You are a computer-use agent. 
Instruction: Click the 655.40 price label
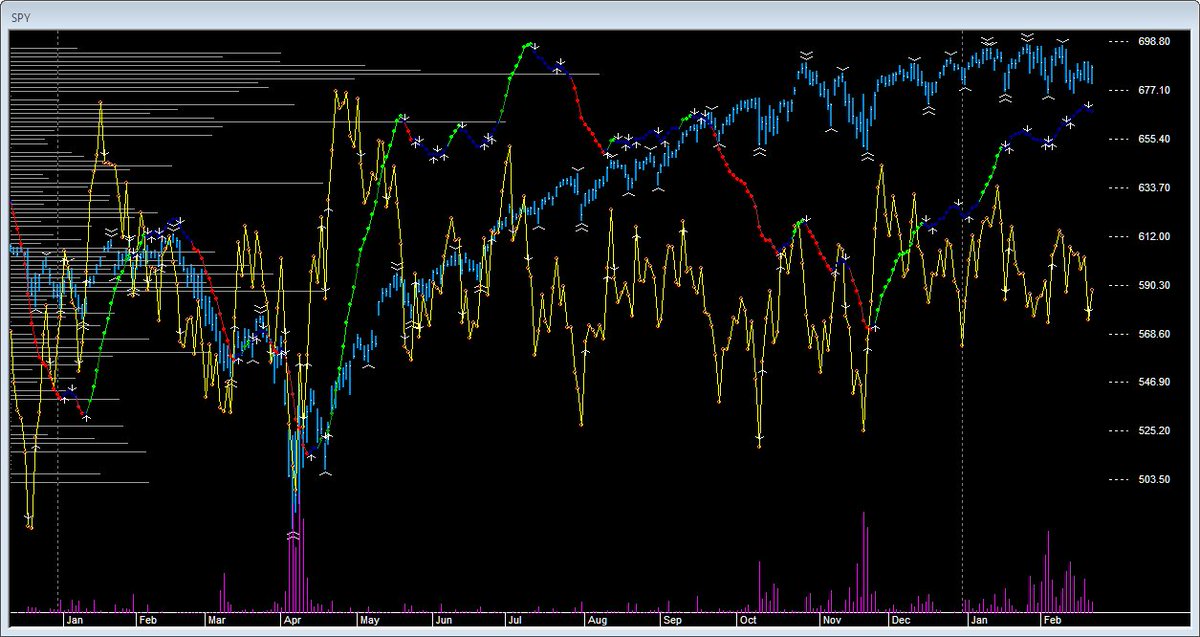1153,139
